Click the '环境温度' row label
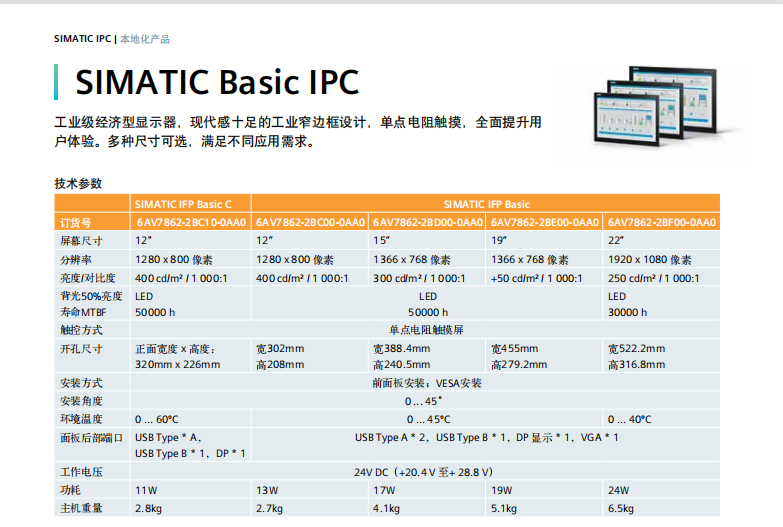The width and height of the screenshot is (783, 527). 81,419
